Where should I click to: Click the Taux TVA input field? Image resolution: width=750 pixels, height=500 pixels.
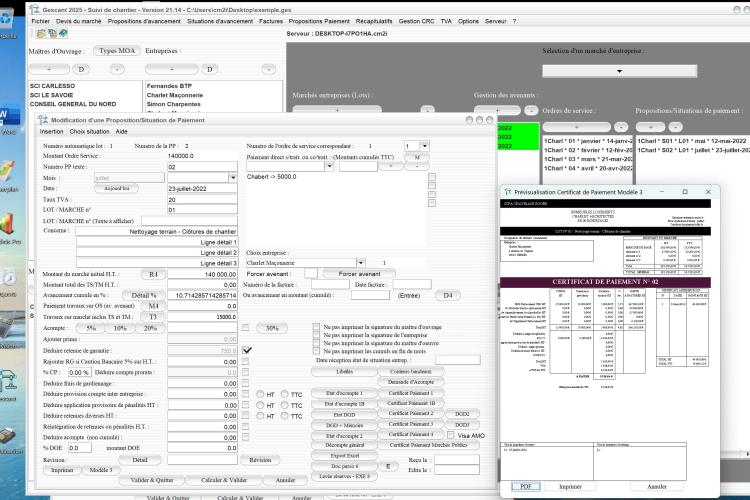pos(202,200)
